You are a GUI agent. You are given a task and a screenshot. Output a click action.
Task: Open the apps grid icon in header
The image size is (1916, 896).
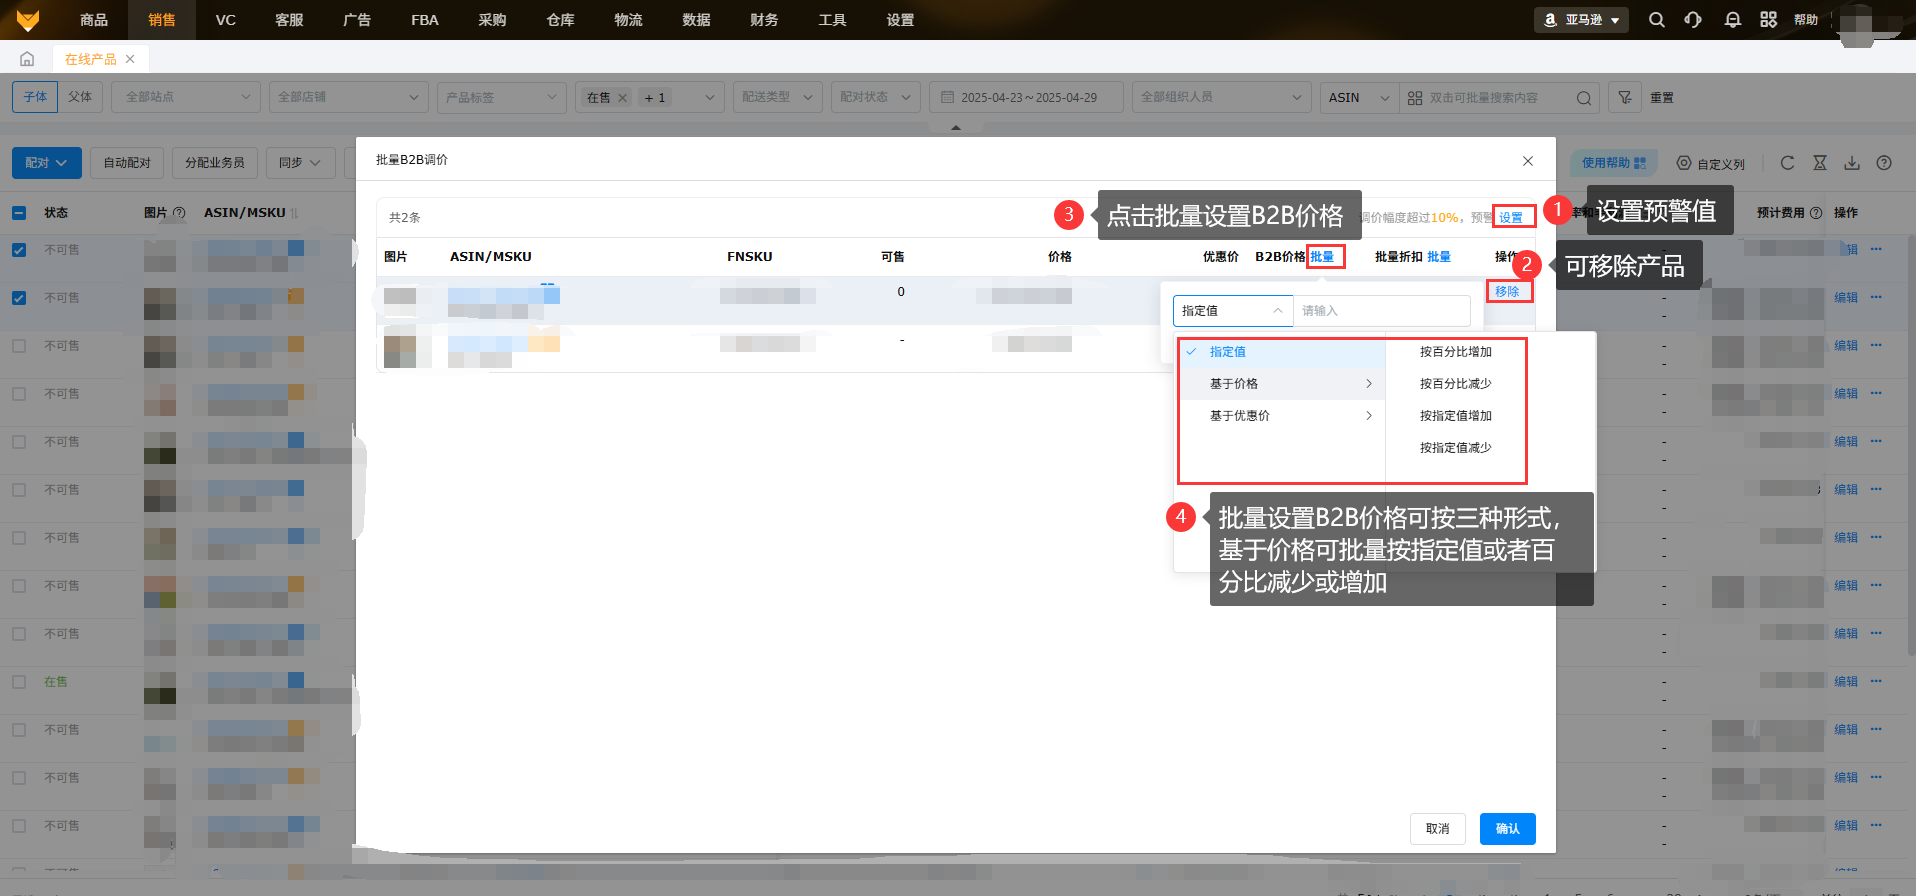pyautogui.click(x=1768, y=20)
